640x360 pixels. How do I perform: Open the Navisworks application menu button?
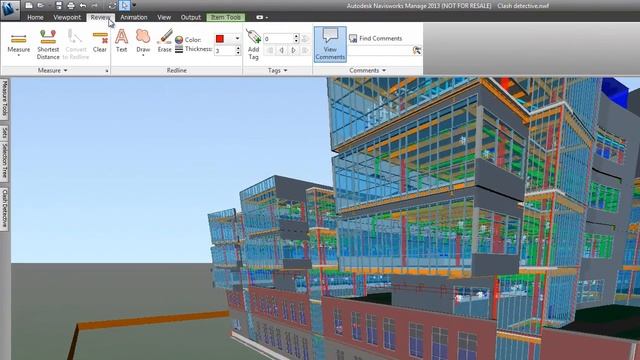(10, 10)
